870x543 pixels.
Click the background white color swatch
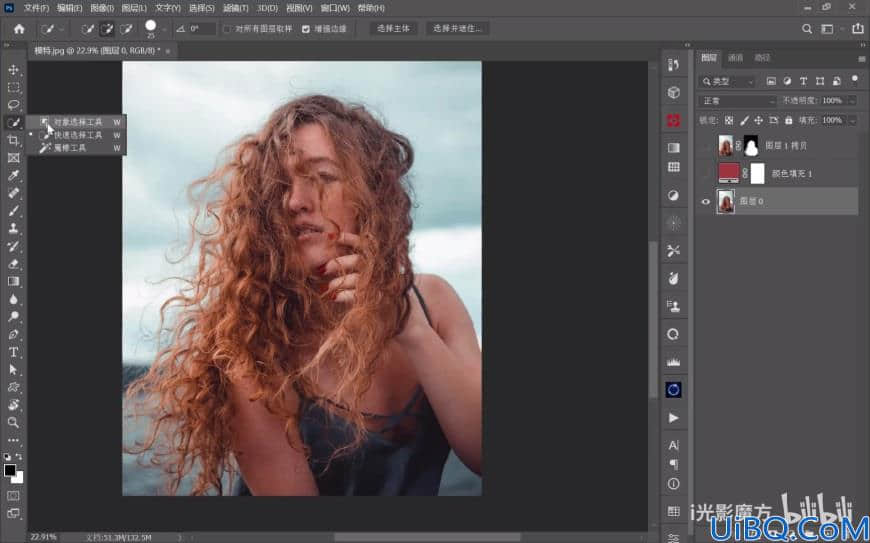click(19, 478)
